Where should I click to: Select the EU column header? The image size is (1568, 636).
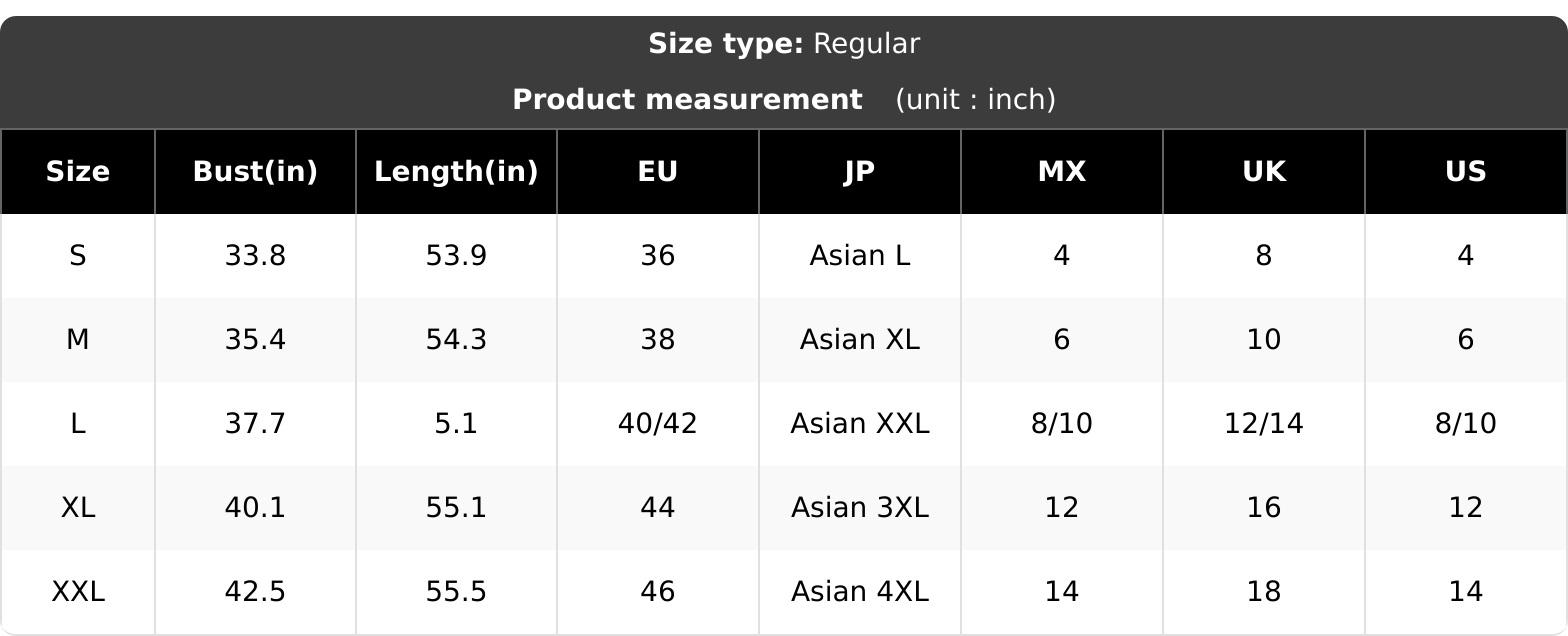(x=658, y=172)
